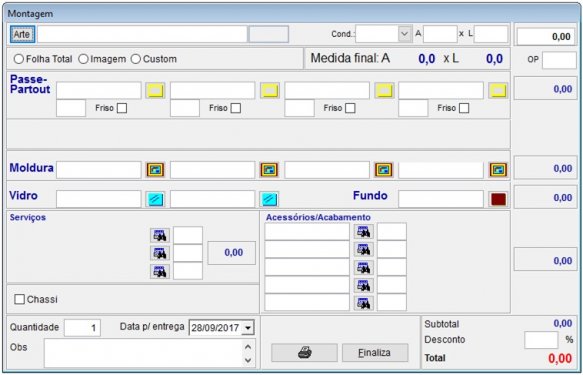Click the Desconto percent input field
The image size is (583, 375).
coord(541,340)
